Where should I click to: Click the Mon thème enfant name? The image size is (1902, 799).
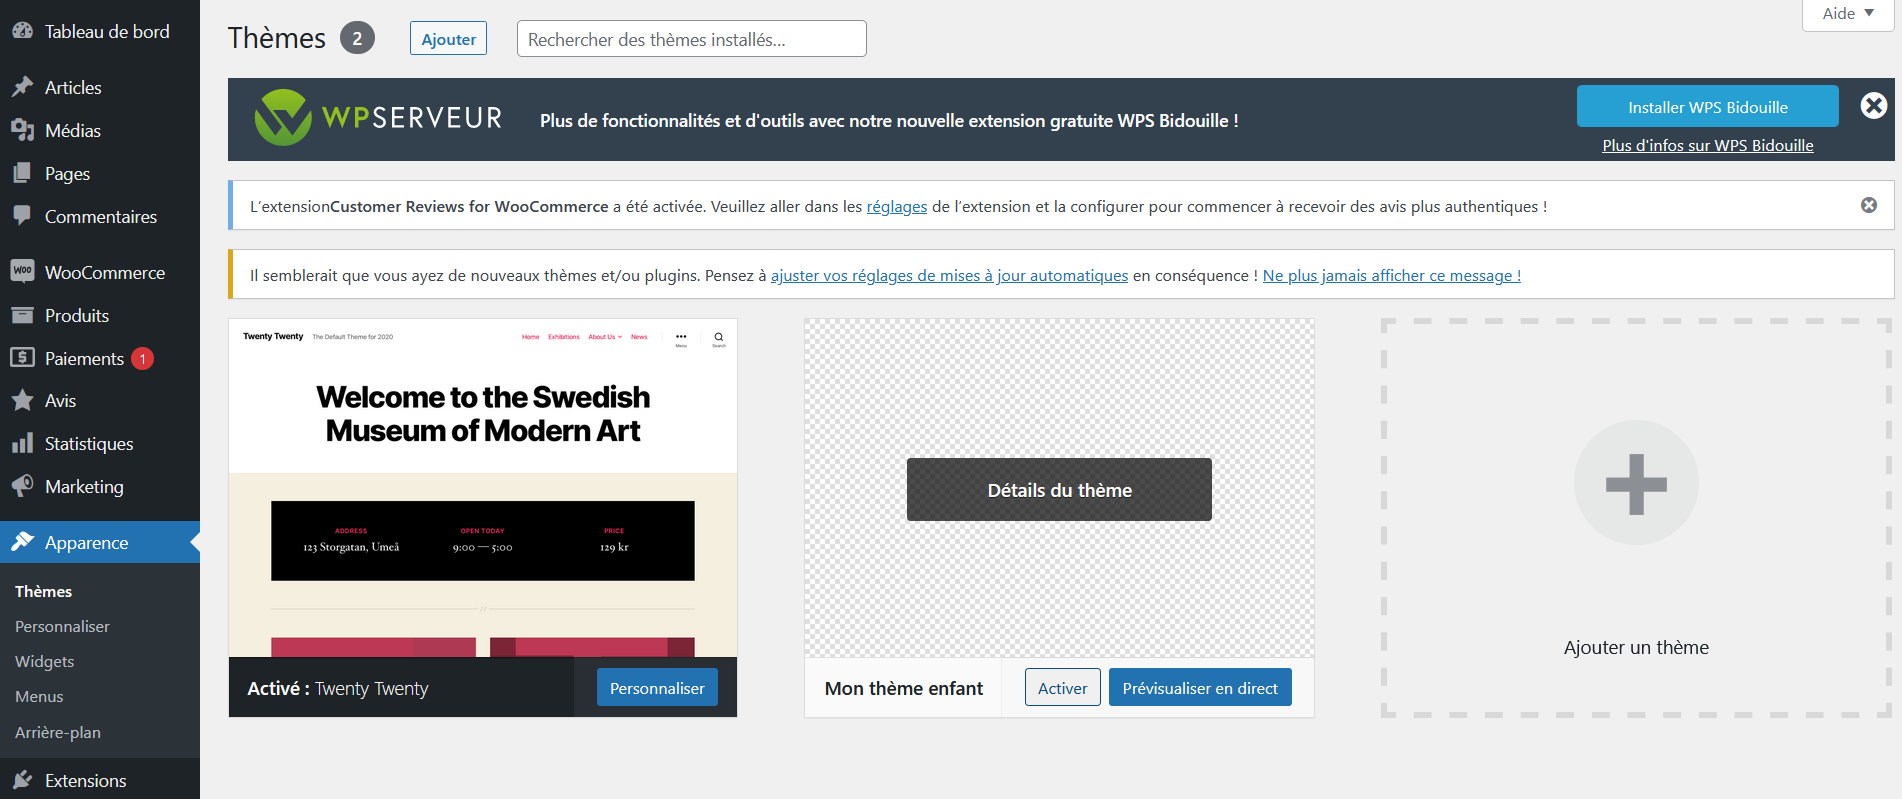[x=903, y=688]
